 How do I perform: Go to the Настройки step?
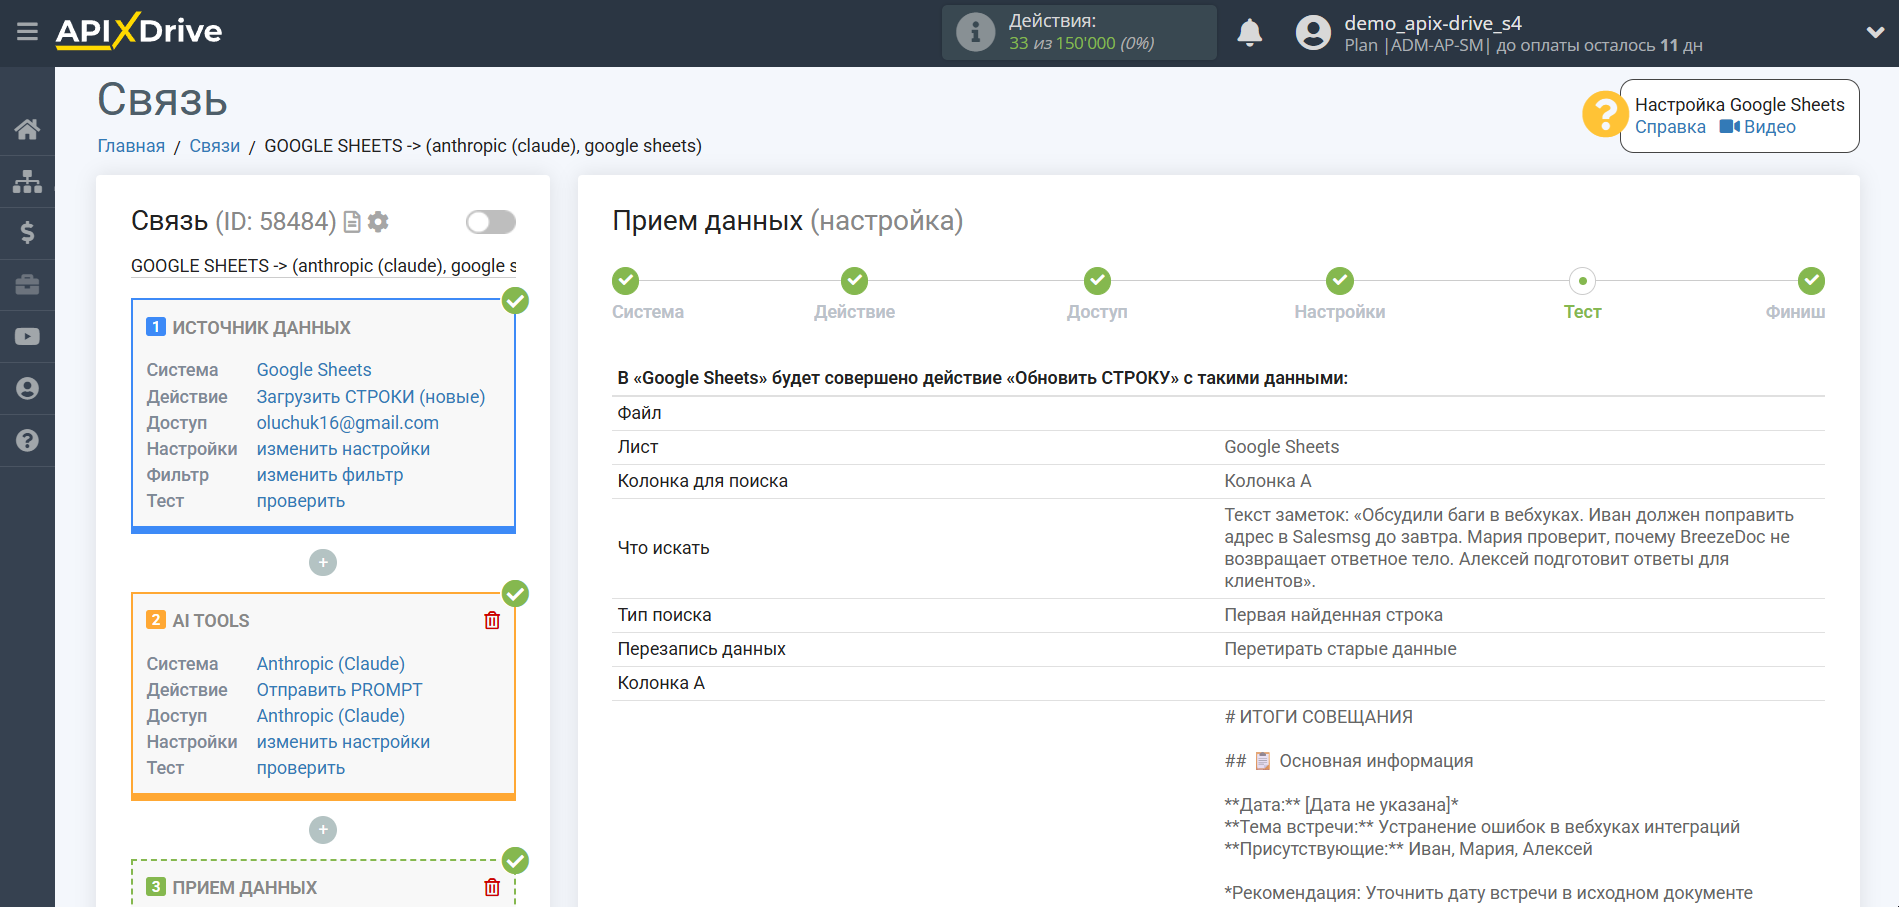[1339, 282]
